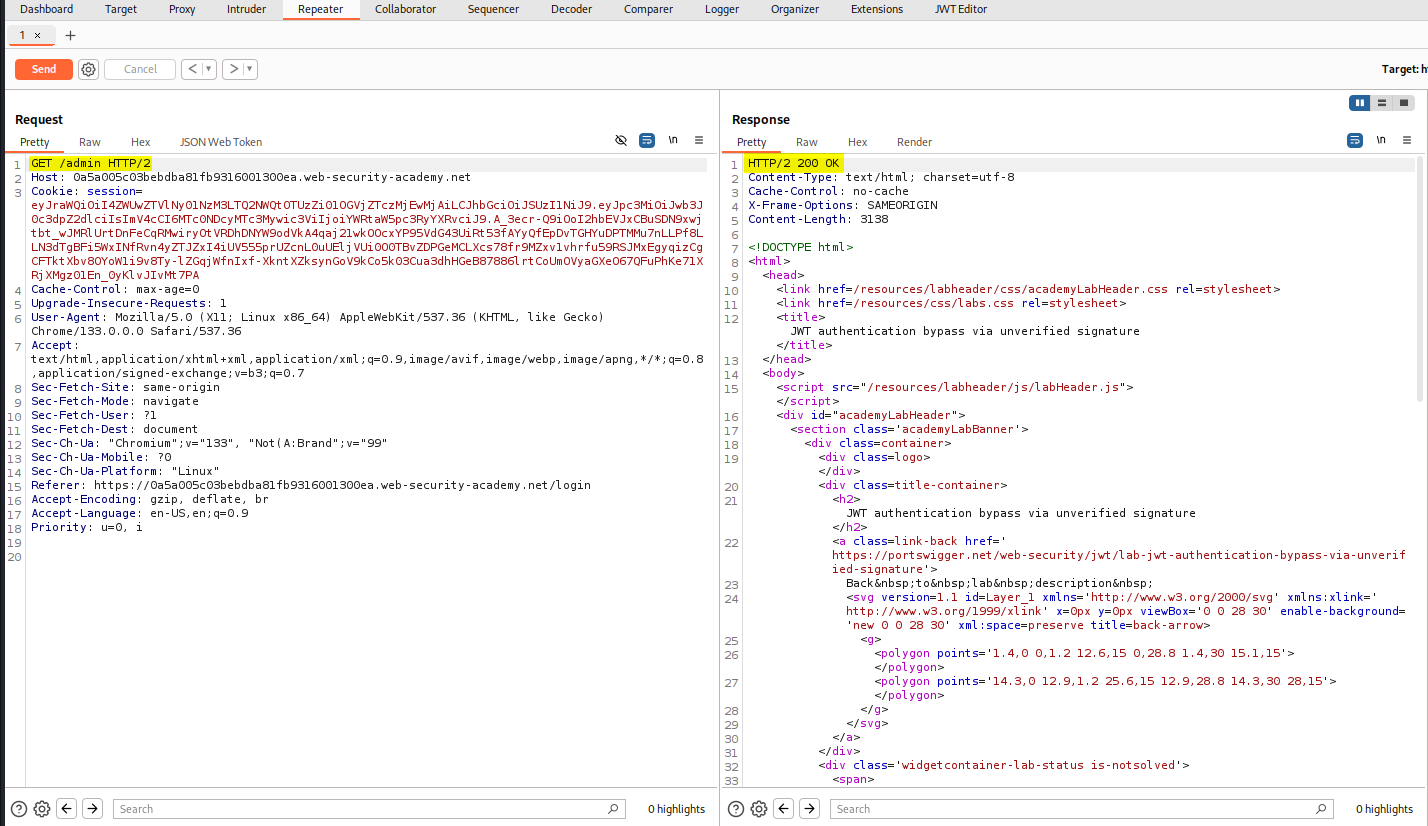Screen dimensions: 1428x826
Task: Close Repeater tab 1
Action: coord(38,35)
